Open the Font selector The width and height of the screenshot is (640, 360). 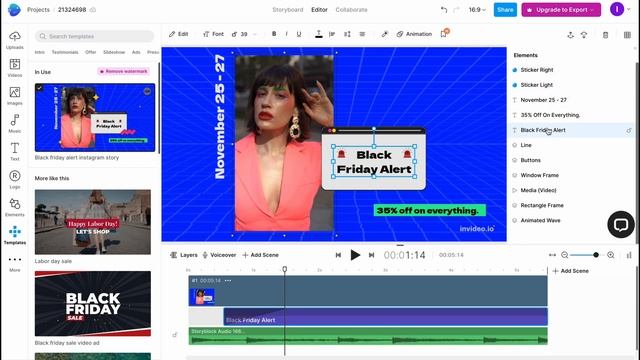(x=213, y=34)
